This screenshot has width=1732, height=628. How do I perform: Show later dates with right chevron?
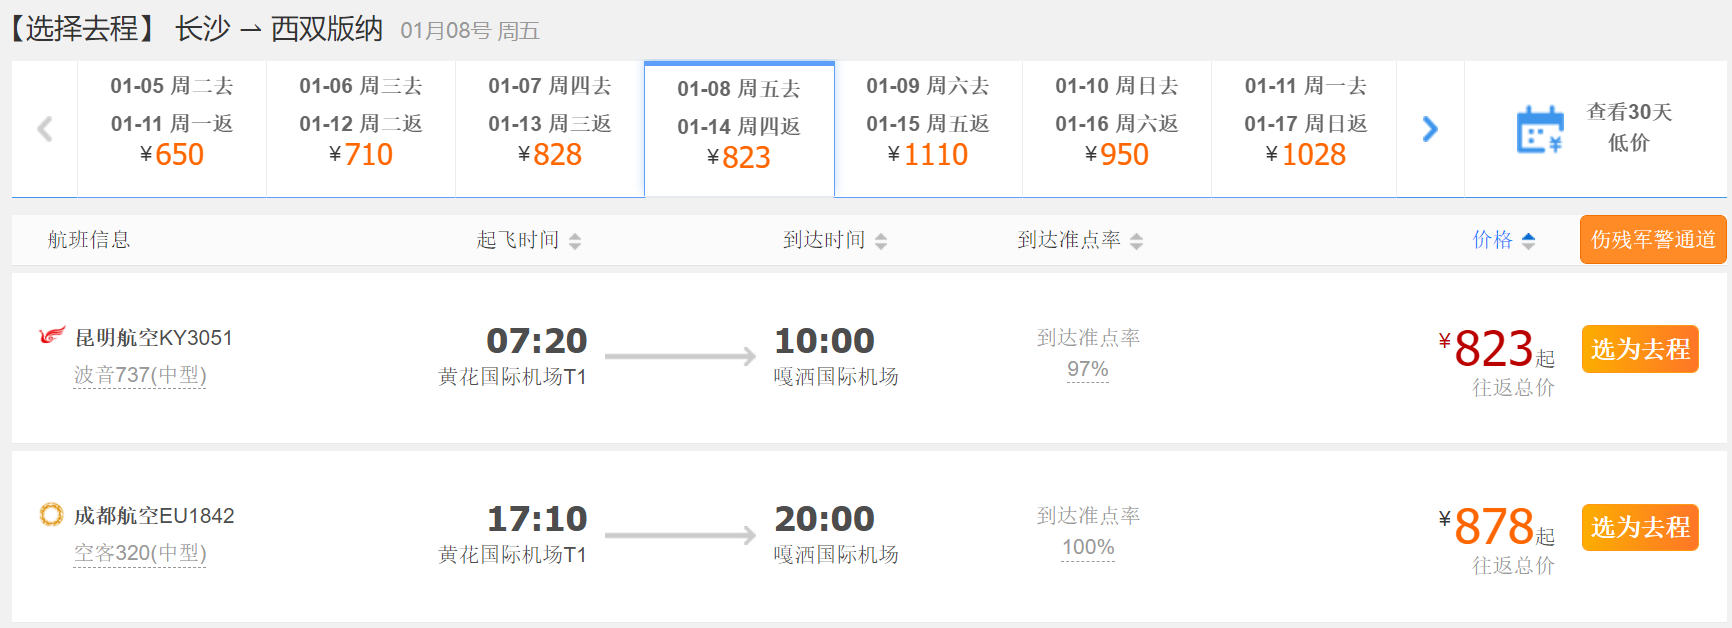pos(1430,129)
